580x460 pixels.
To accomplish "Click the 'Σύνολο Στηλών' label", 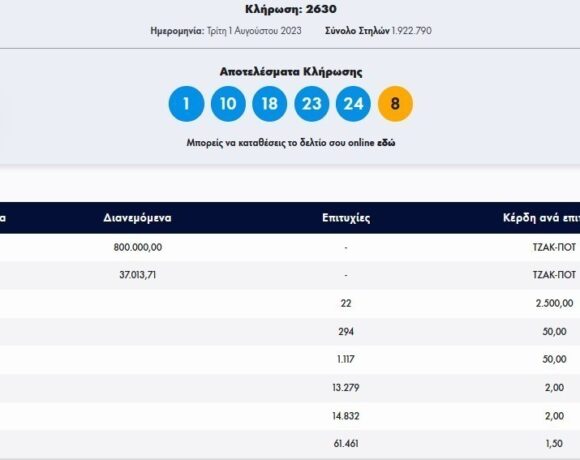I will point(357,31).
